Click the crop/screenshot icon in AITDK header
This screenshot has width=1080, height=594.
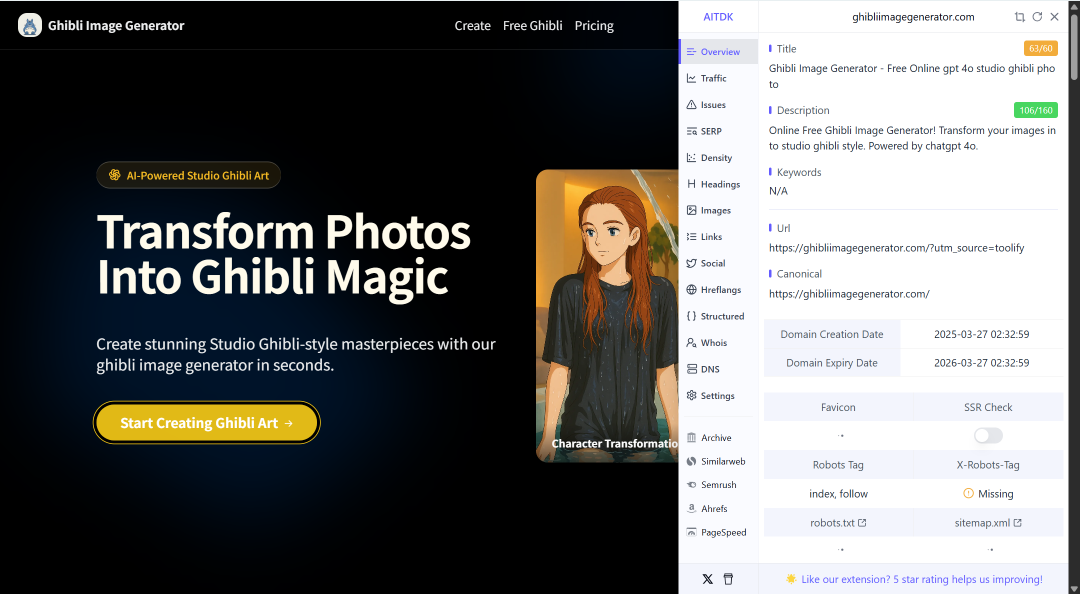(1019, 17)
